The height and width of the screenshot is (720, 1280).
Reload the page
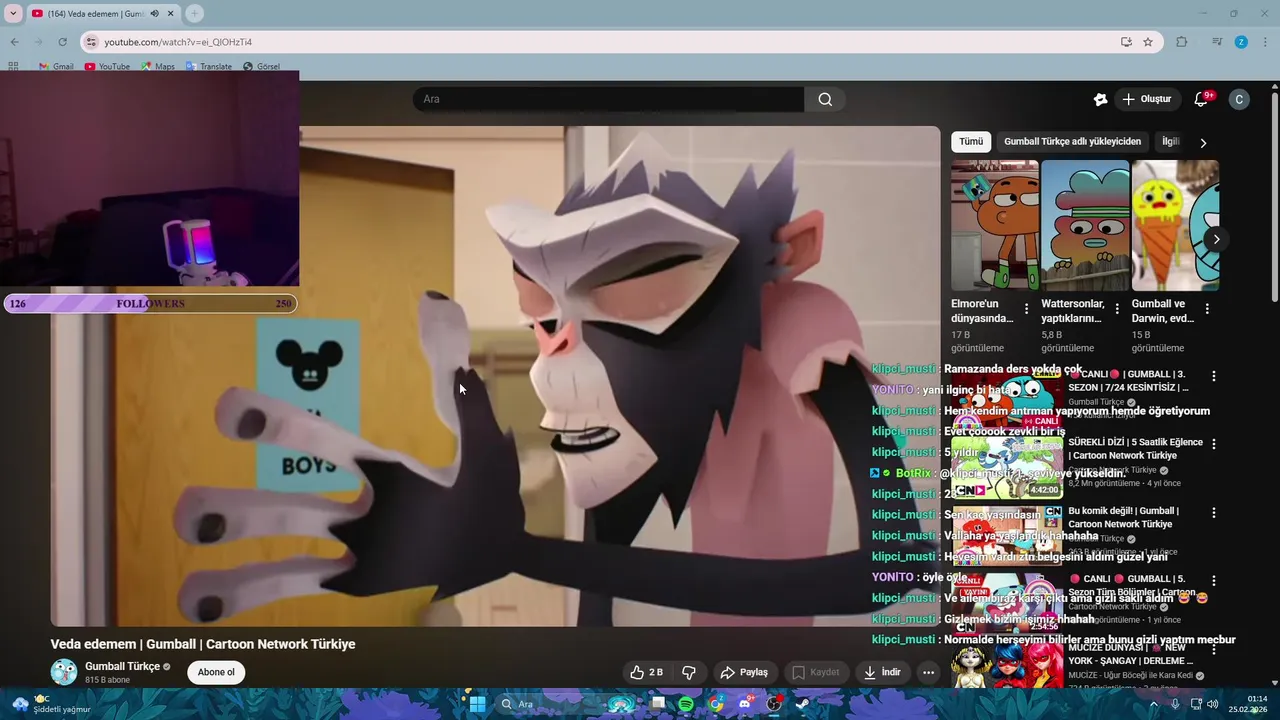pyautogui.click(x=62, y=42)
